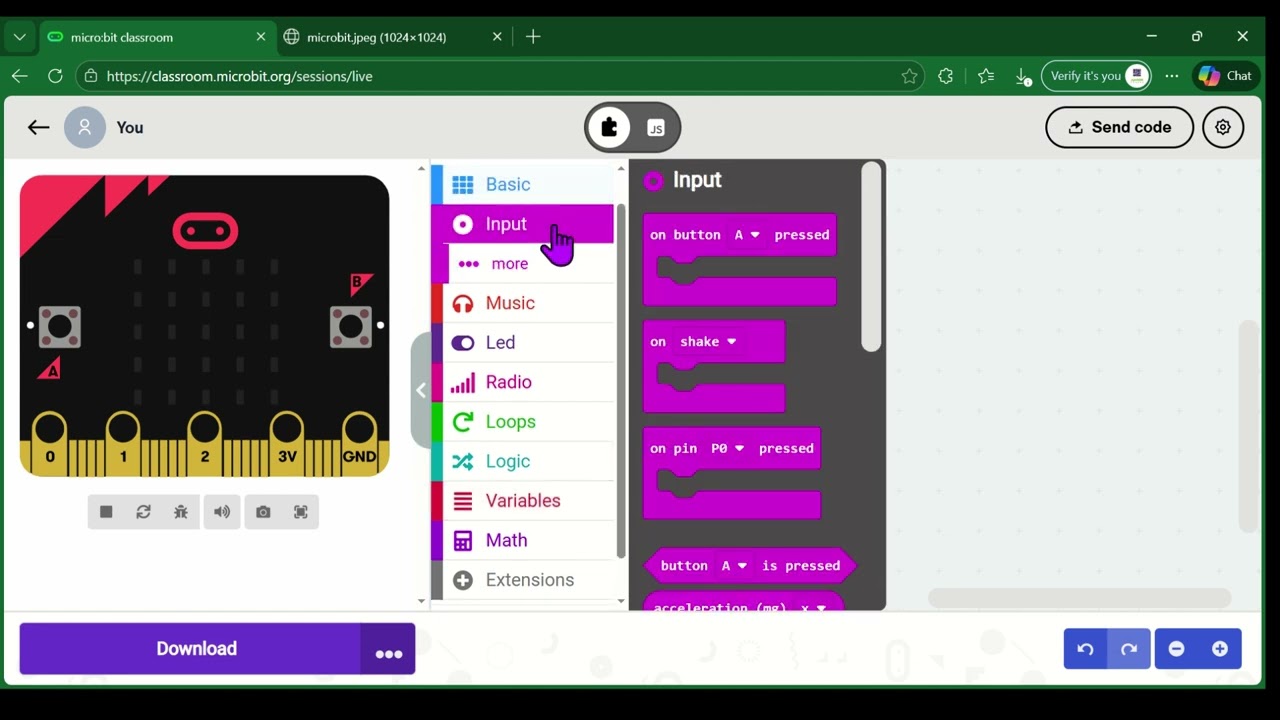This screenshot has height=720, width=1280.
Task: Switch to the microbit.jpeg browser tab
Action: tap(376, 37)
